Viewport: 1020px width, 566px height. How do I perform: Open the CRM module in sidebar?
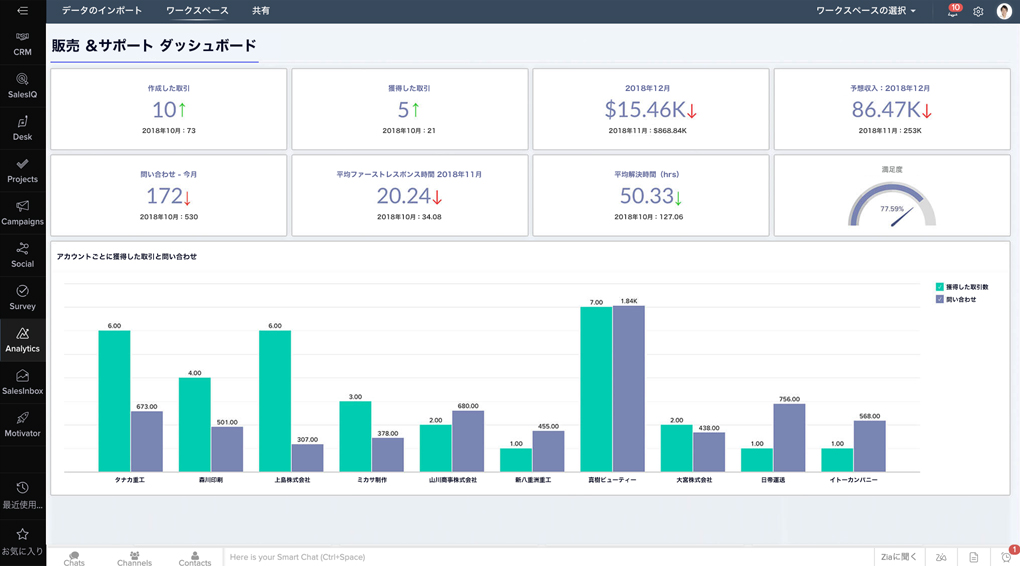coord(22,43)
